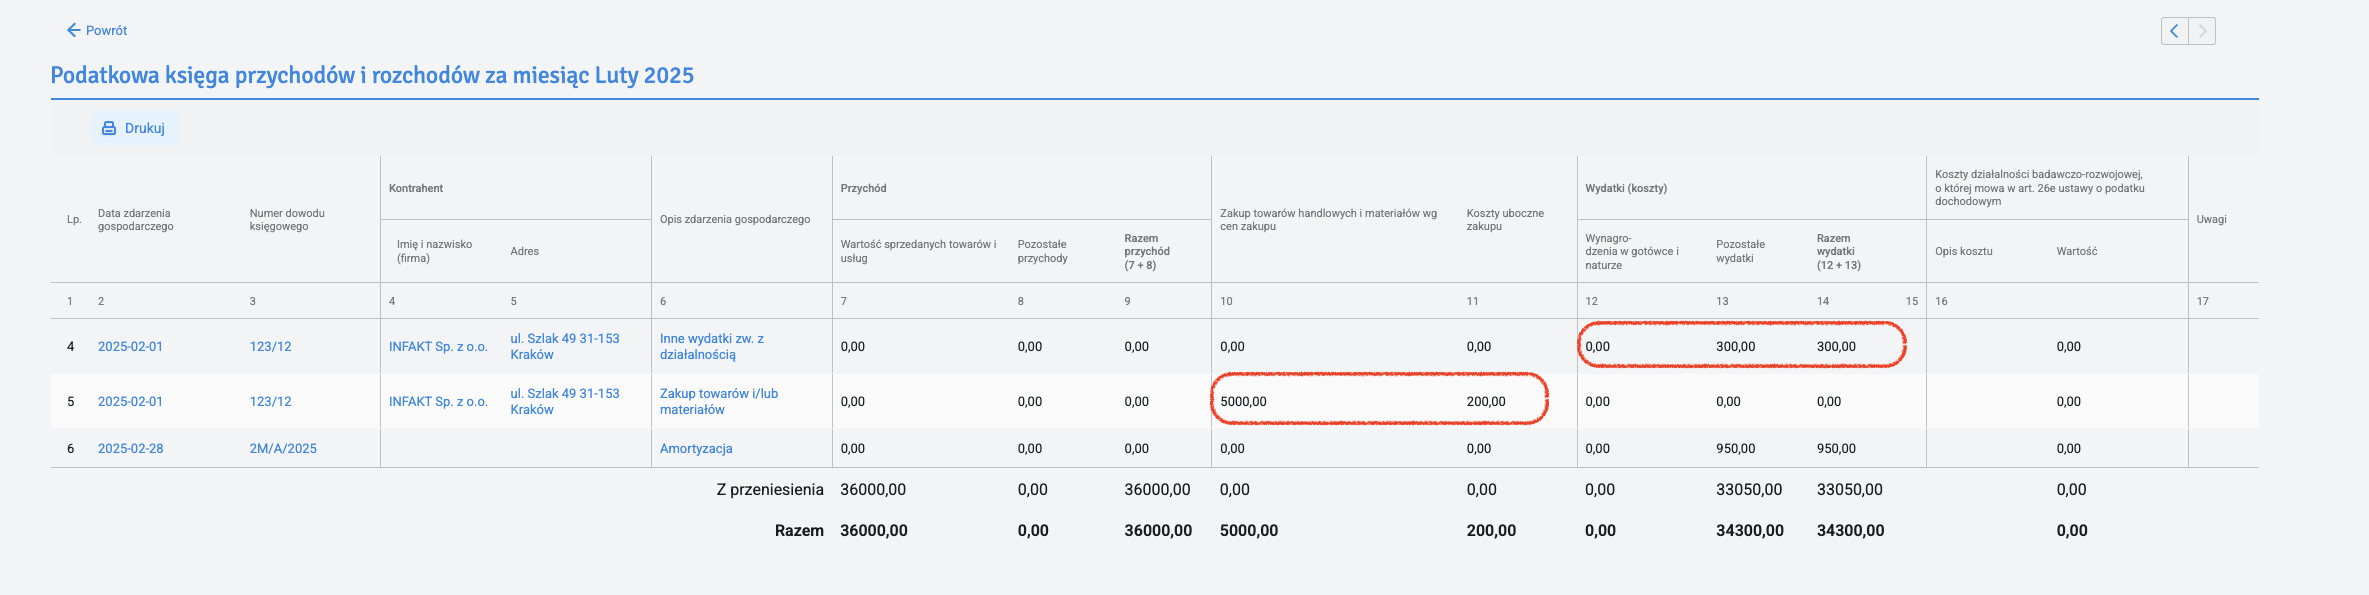Click the Razem 5000,00 purchase total
This screenshot has height=595, width=2369.
pos(1249,531)
